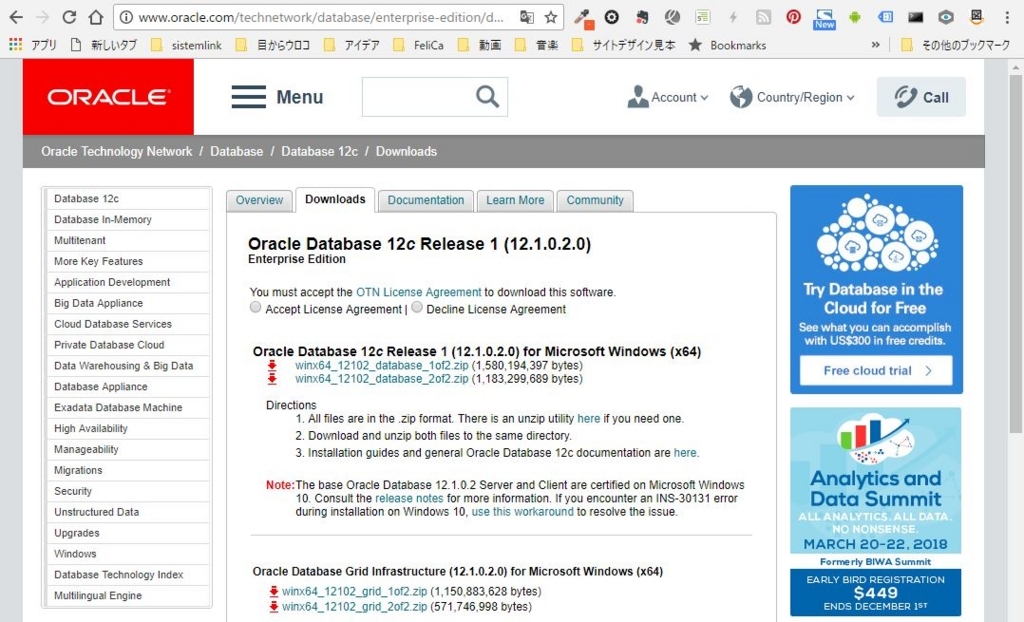The width and height of the screenshot is (1024, 622).
Task: Switch to the Learn More tab
Action: click(x=515, y=201)
